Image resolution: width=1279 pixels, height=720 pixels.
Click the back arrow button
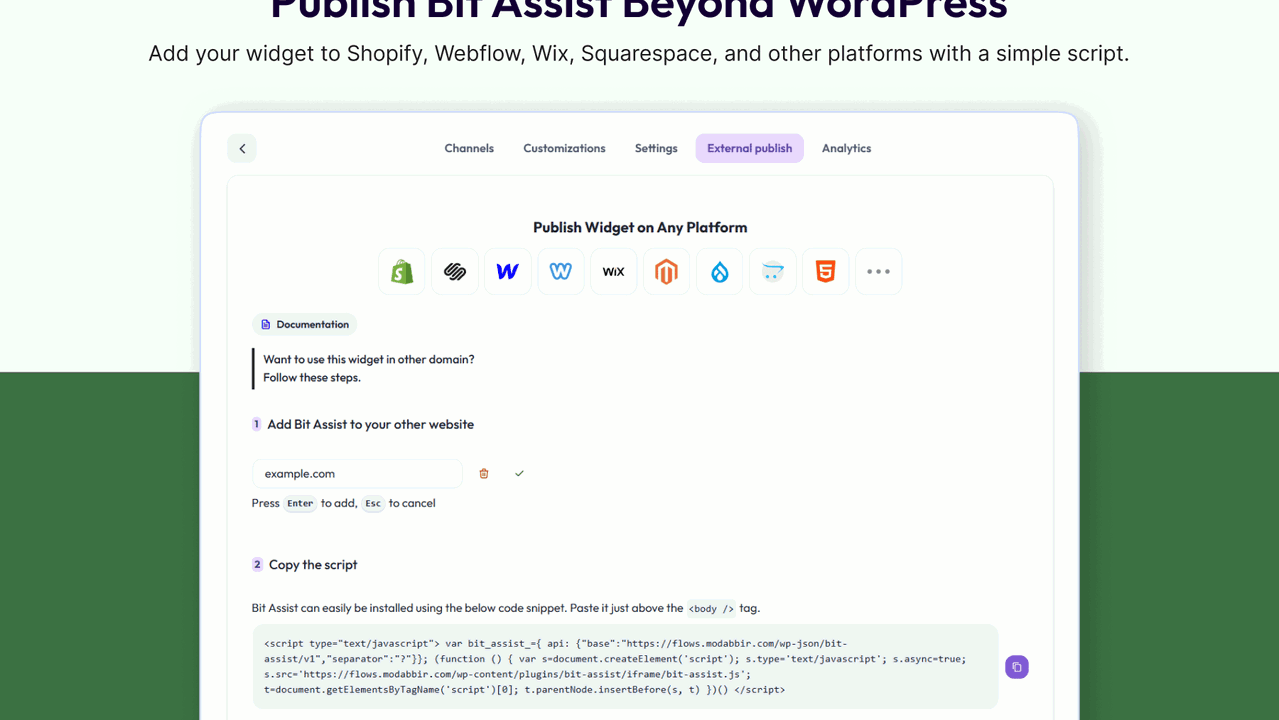(x=242, y=148)
